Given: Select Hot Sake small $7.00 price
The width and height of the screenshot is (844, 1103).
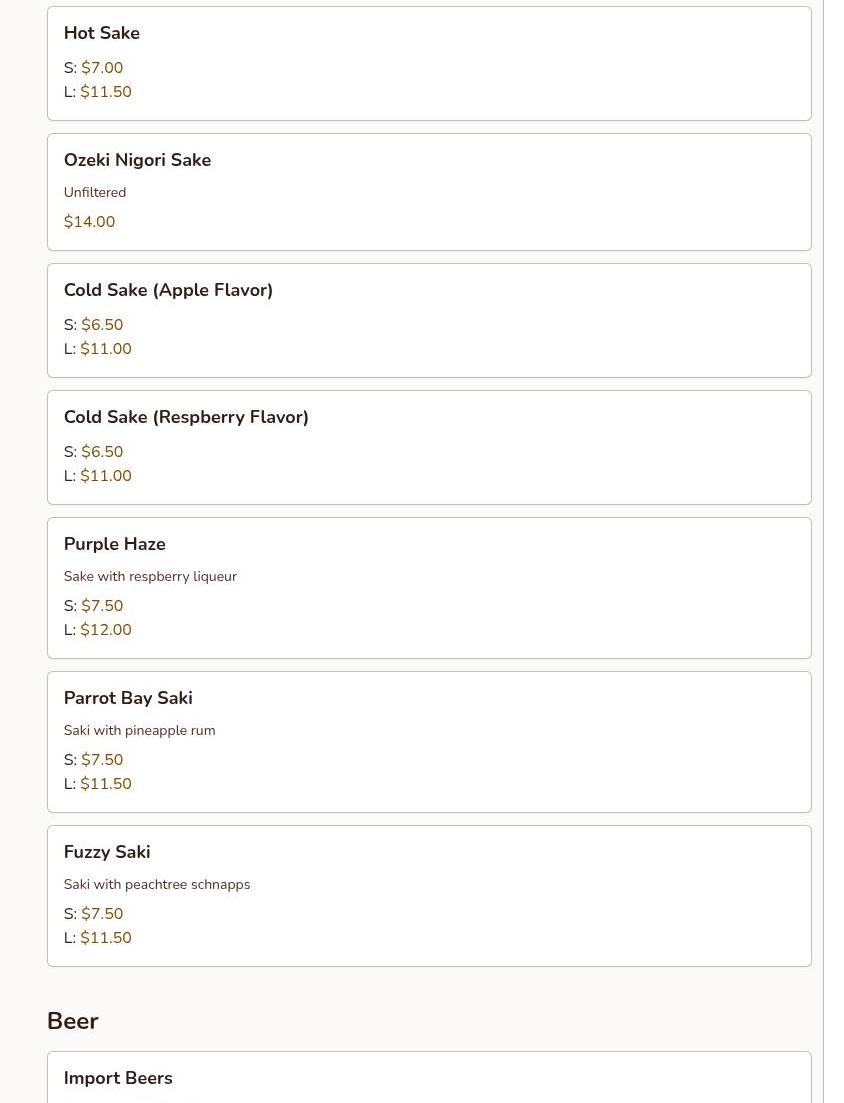Looking at the screenshot, I should [102, 68].
